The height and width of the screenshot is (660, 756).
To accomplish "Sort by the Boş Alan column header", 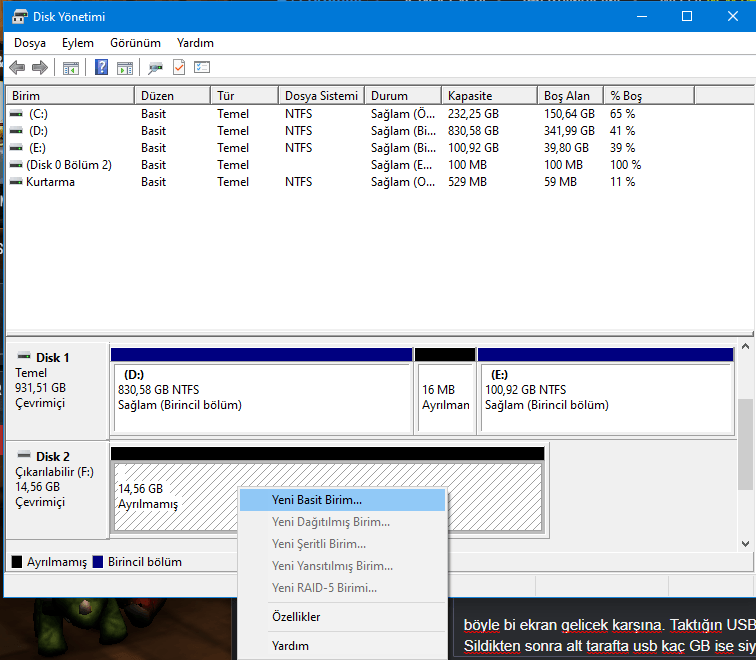I will 570,95.
